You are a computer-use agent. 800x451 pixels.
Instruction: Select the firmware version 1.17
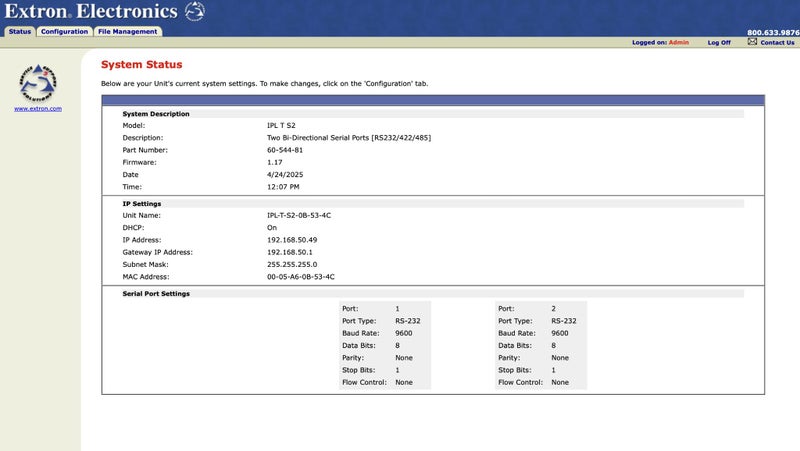(x=274, y=162)
